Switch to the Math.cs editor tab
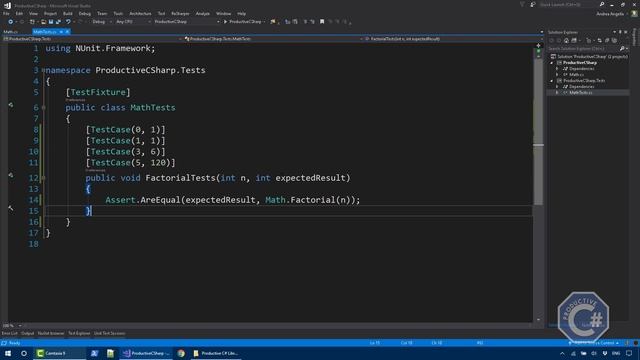 [11, 32]
